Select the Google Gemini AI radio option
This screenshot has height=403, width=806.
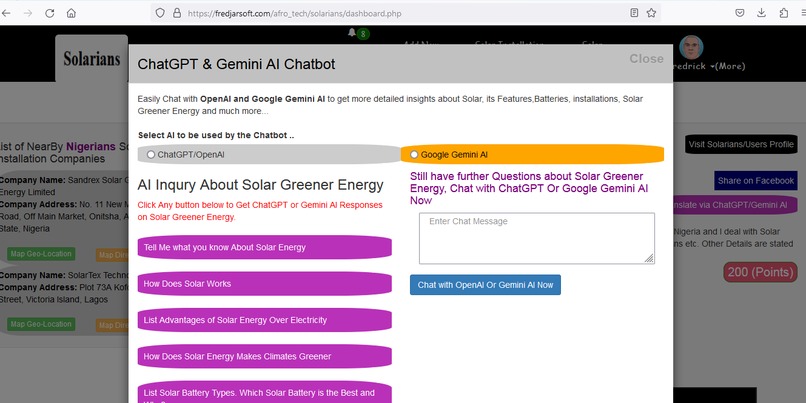tap(414, 154)
